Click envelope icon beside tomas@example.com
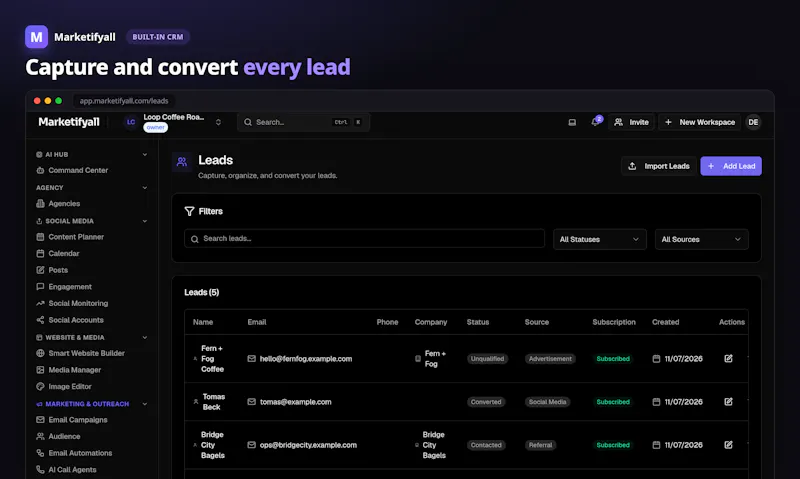Image resolution: width=800 pixels, height=479 pixels. coord(252,401)
